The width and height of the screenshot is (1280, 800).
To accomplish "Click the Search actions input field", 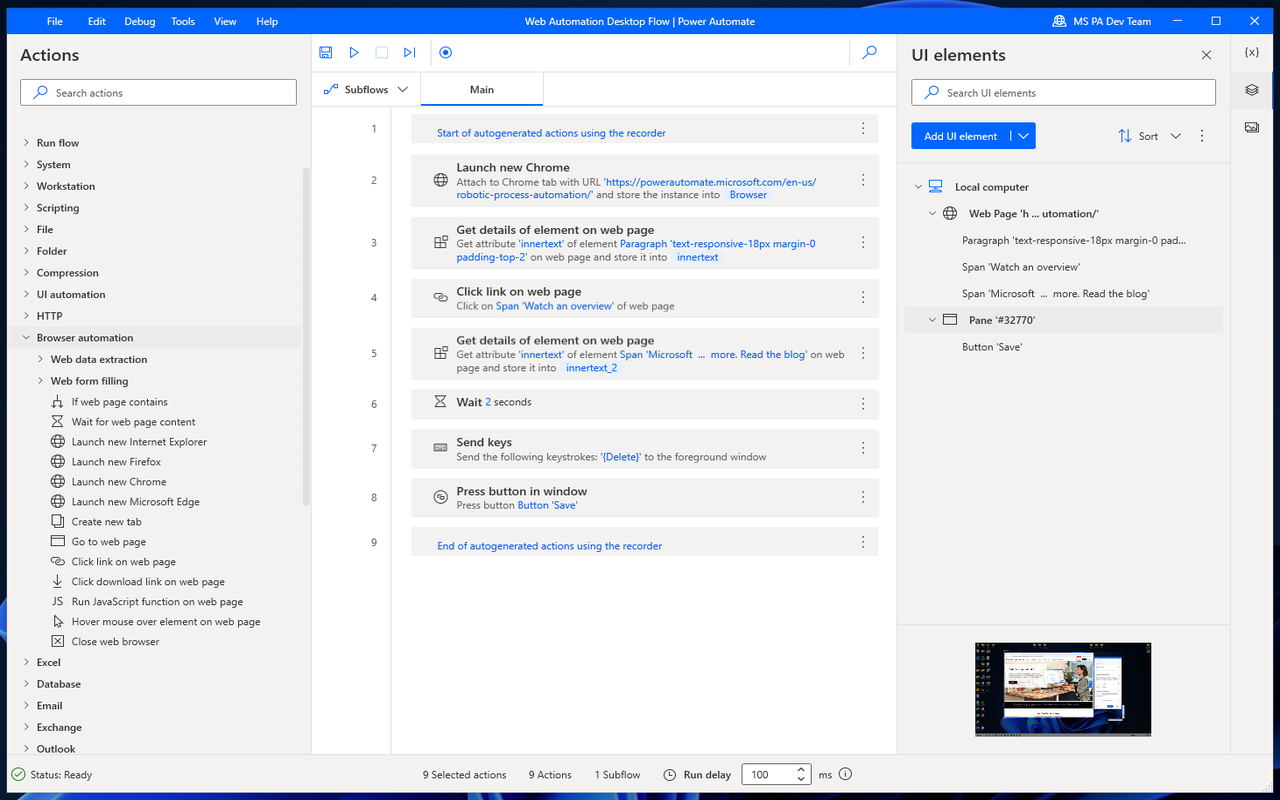I will tap(158, 91).
